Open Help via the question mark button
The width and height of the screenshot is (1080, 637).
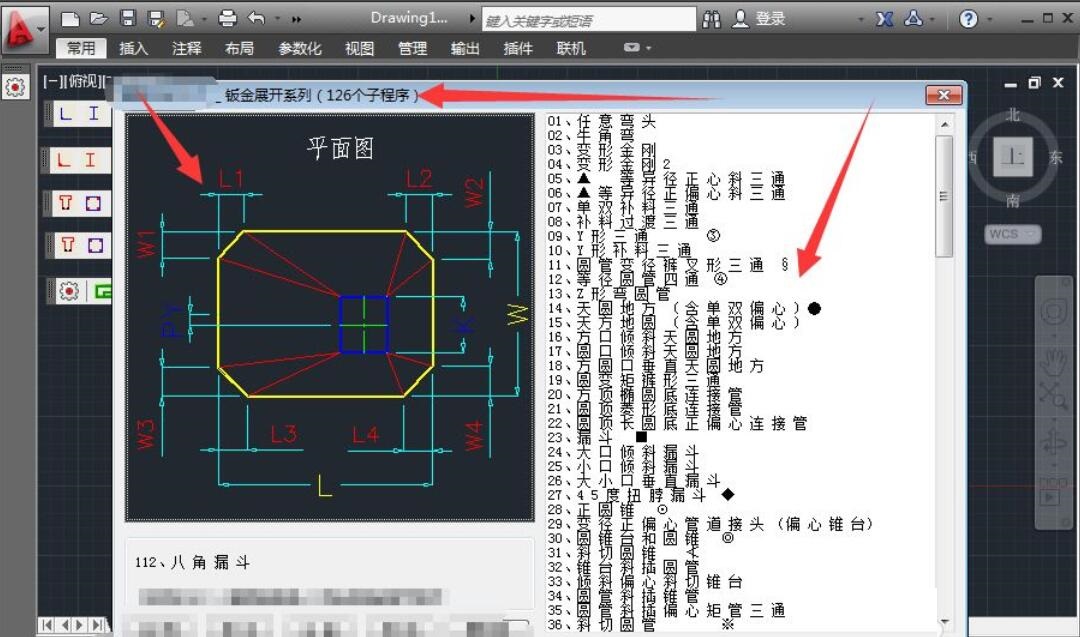(x=967, y=18)
